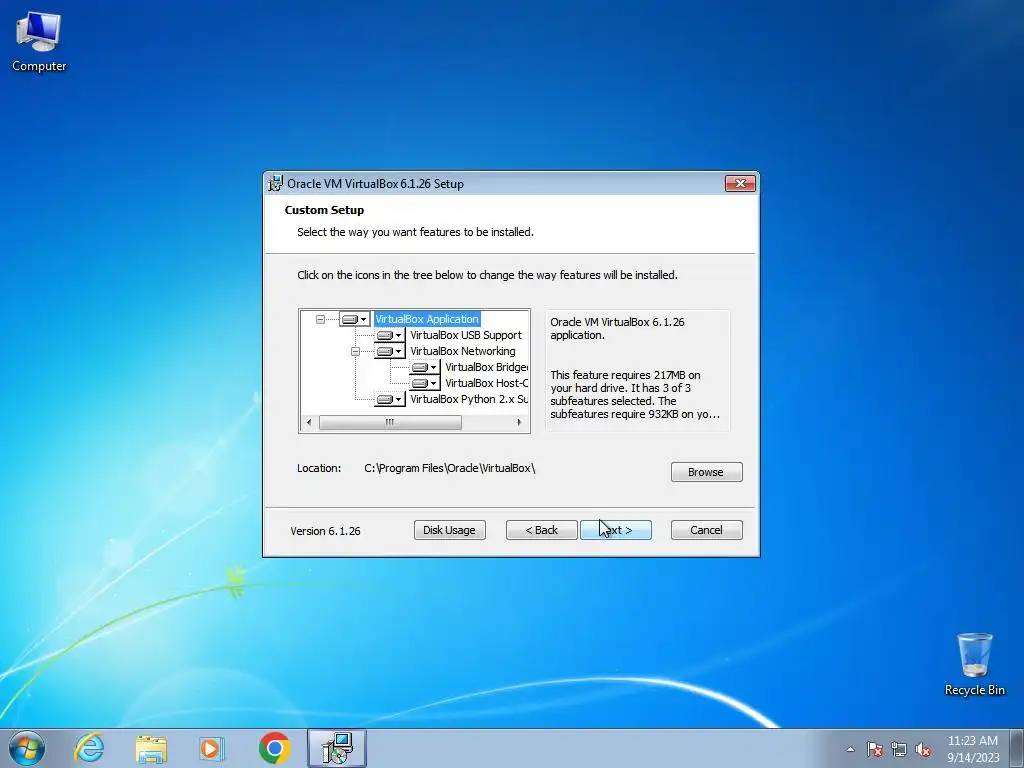The image size is (1024, 768).
Task: Select VirtualBox Bridged networking tree item
Action: click(x=486, y=367)
